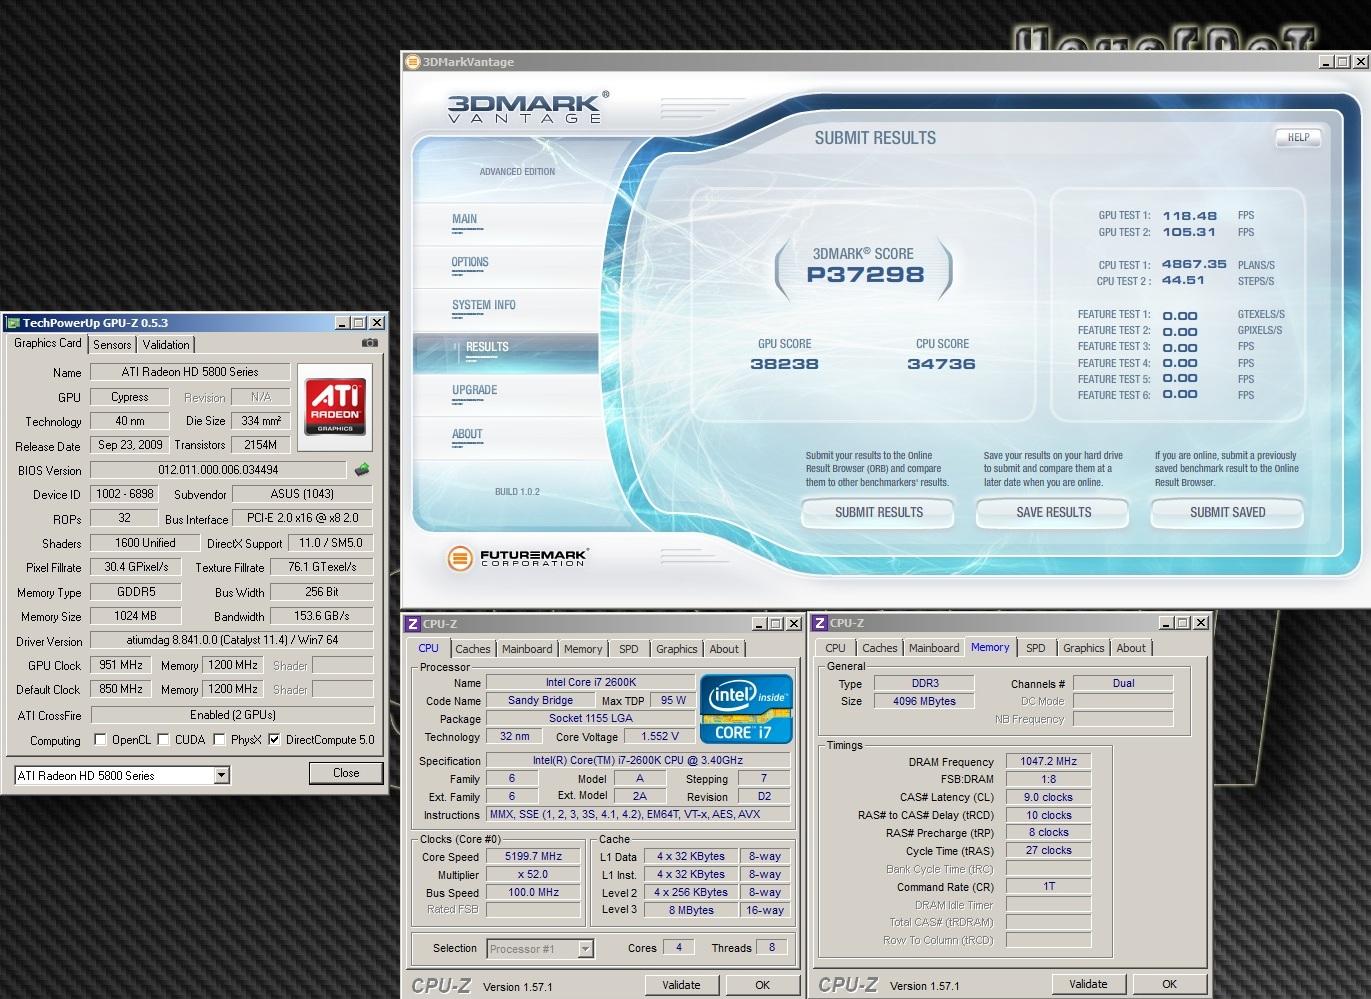Click the GPU score 38238
1371x999 pixels.
tap(784, 364)
